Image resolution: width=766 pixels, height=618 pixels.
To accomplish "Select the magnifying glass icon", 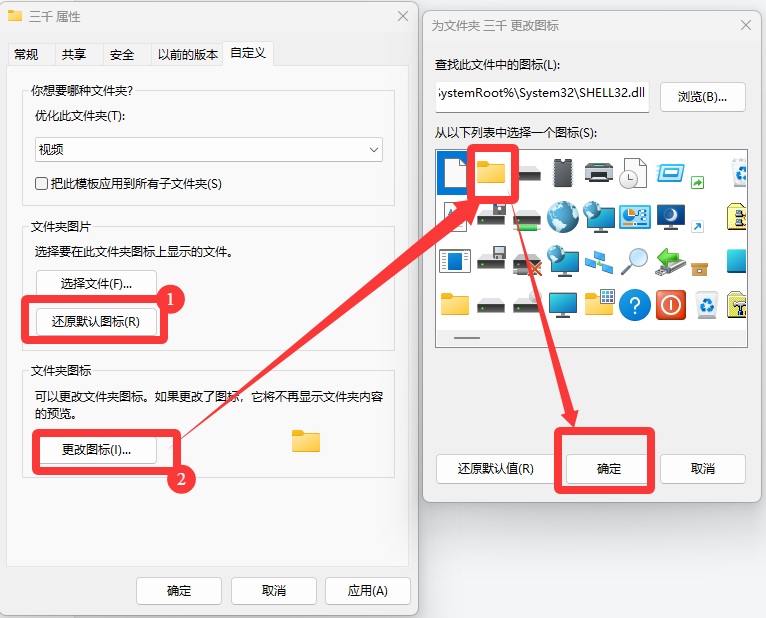I will tap(634, 261).
